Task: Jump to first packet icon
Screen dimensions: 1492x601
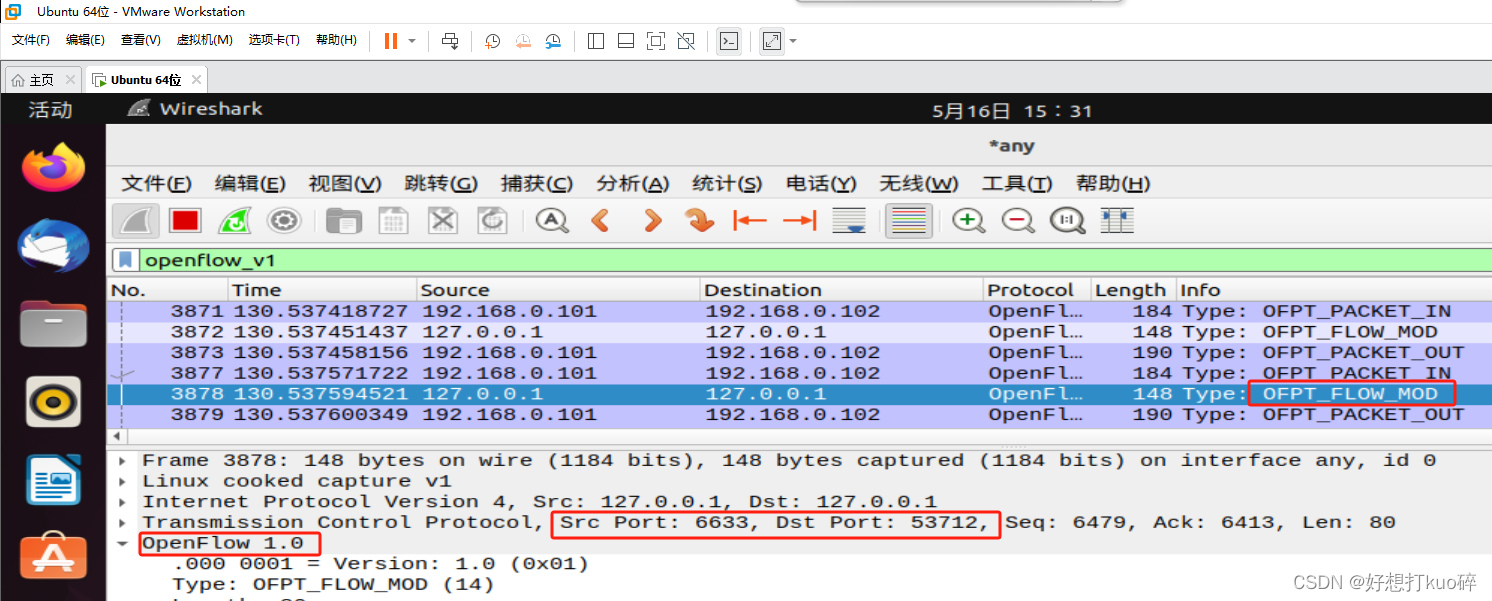Action: (749, 220)
